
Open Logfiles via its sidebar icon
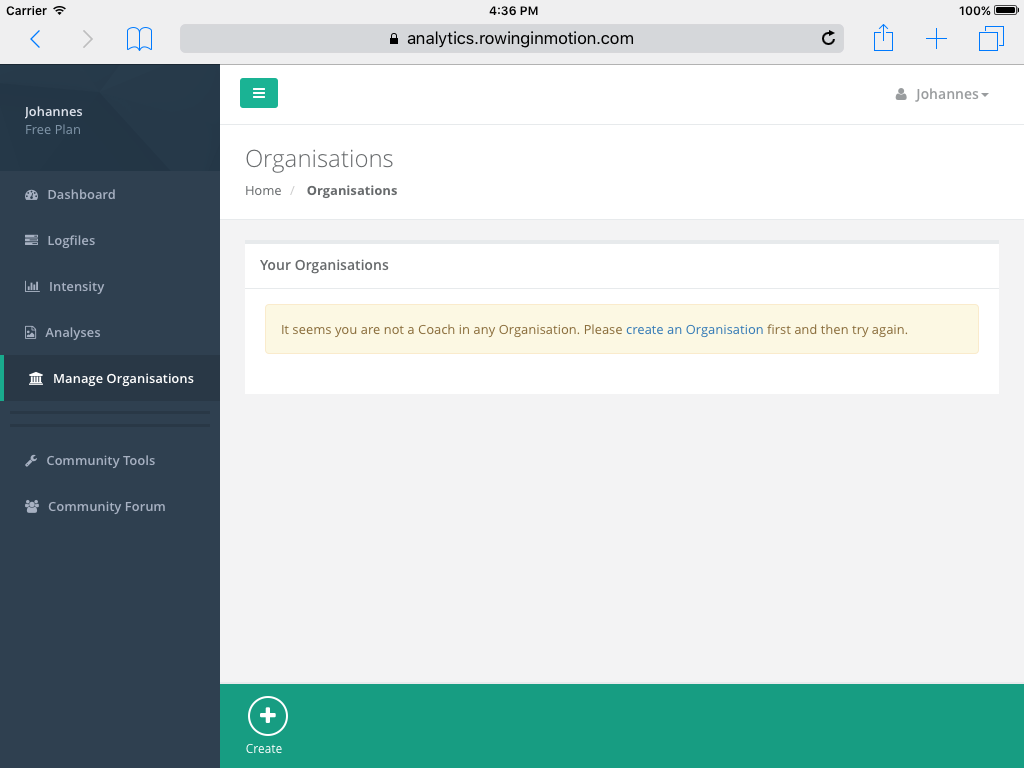click(x=31, y=240)
